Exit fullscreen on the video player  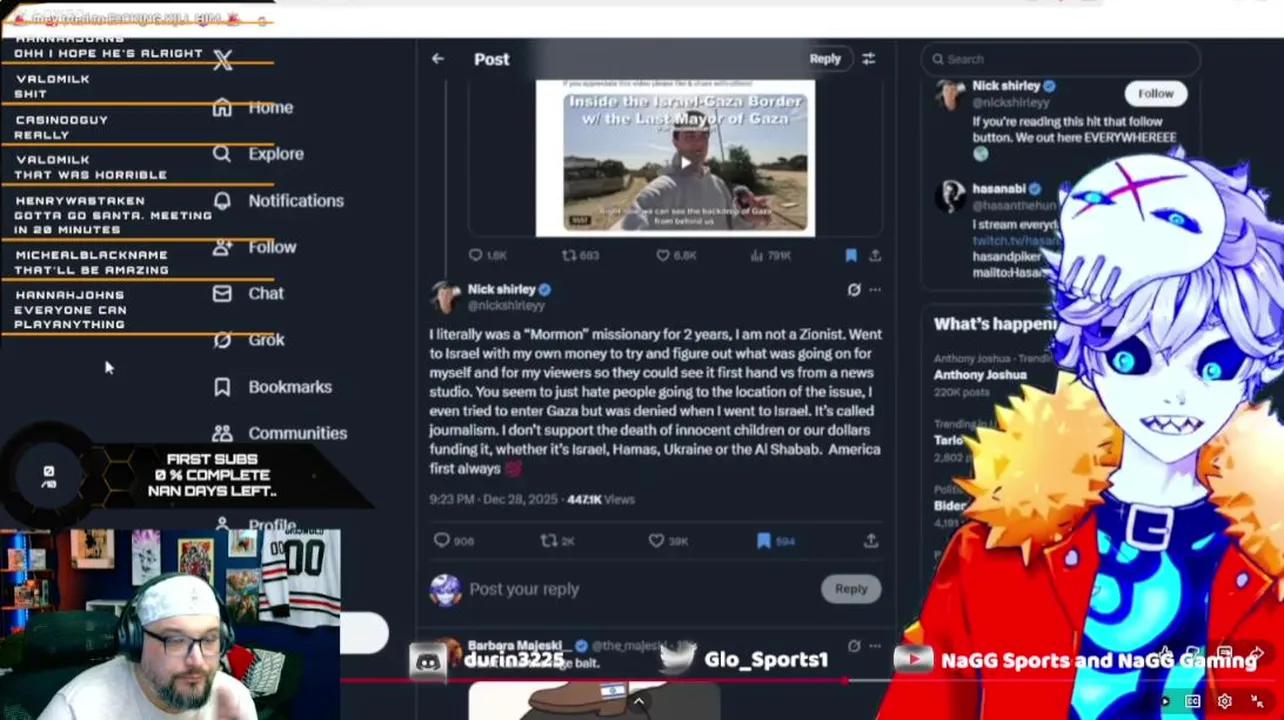pyautogui.click(x=1257, y=702)
